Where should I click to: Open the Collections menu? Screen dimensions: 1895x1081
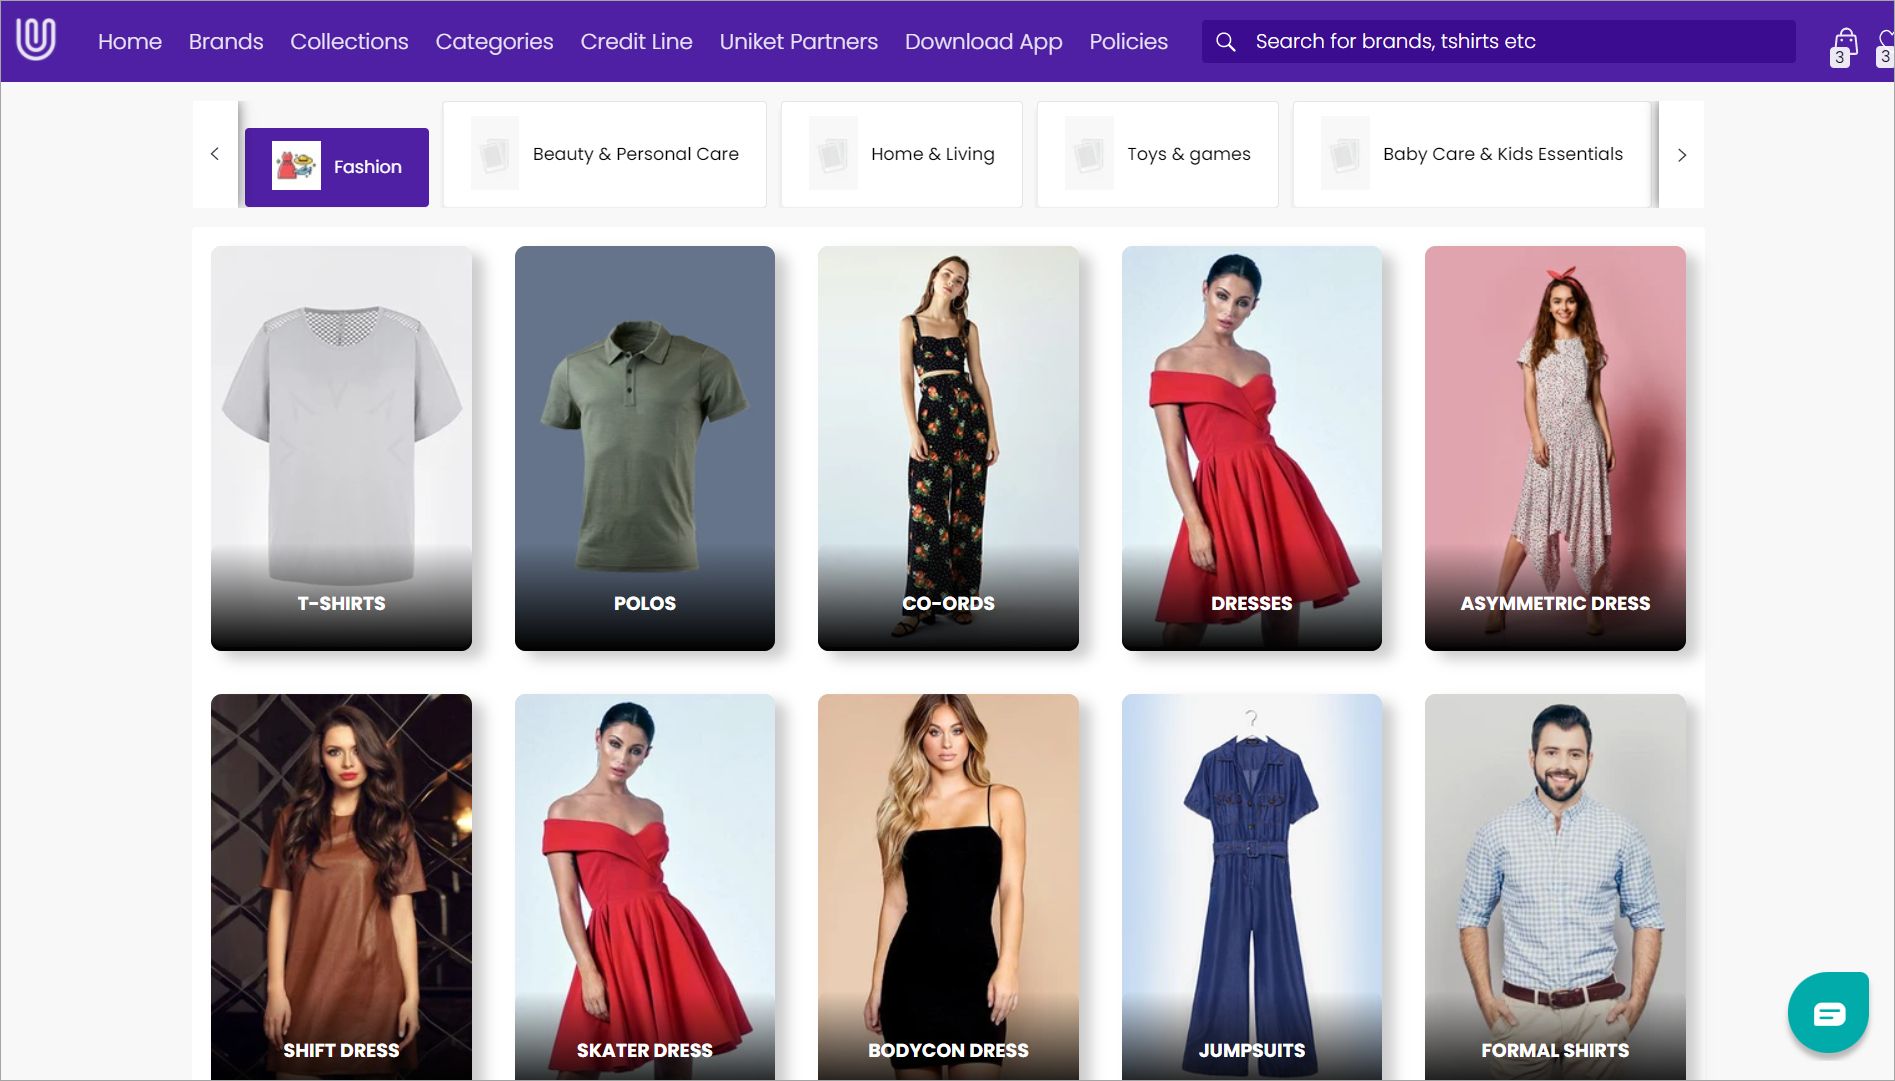pos(349,42)
